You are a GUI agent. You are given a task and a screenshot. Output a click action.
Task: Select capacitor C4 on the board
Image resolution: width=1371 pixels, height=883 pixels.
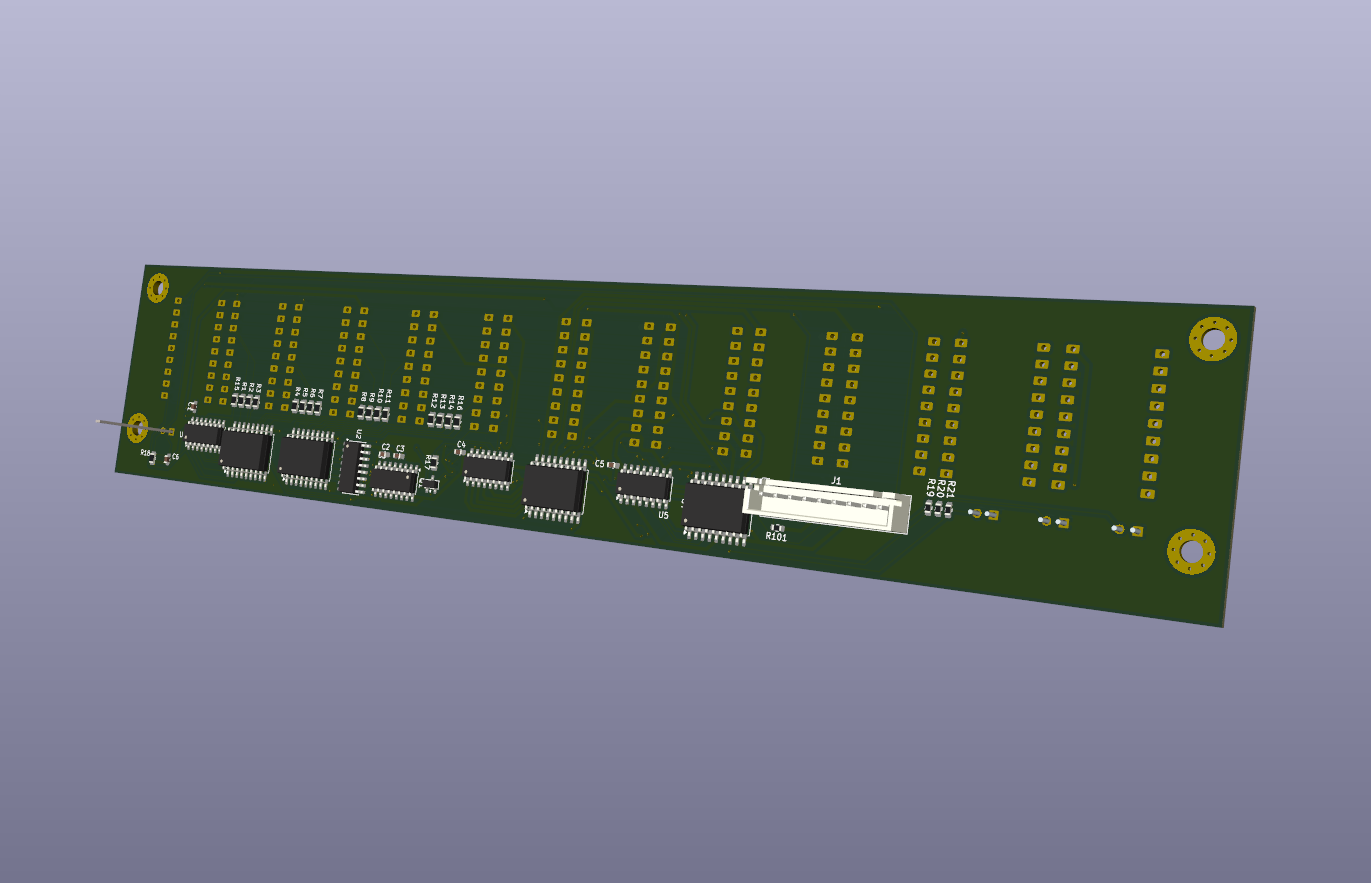459,452
